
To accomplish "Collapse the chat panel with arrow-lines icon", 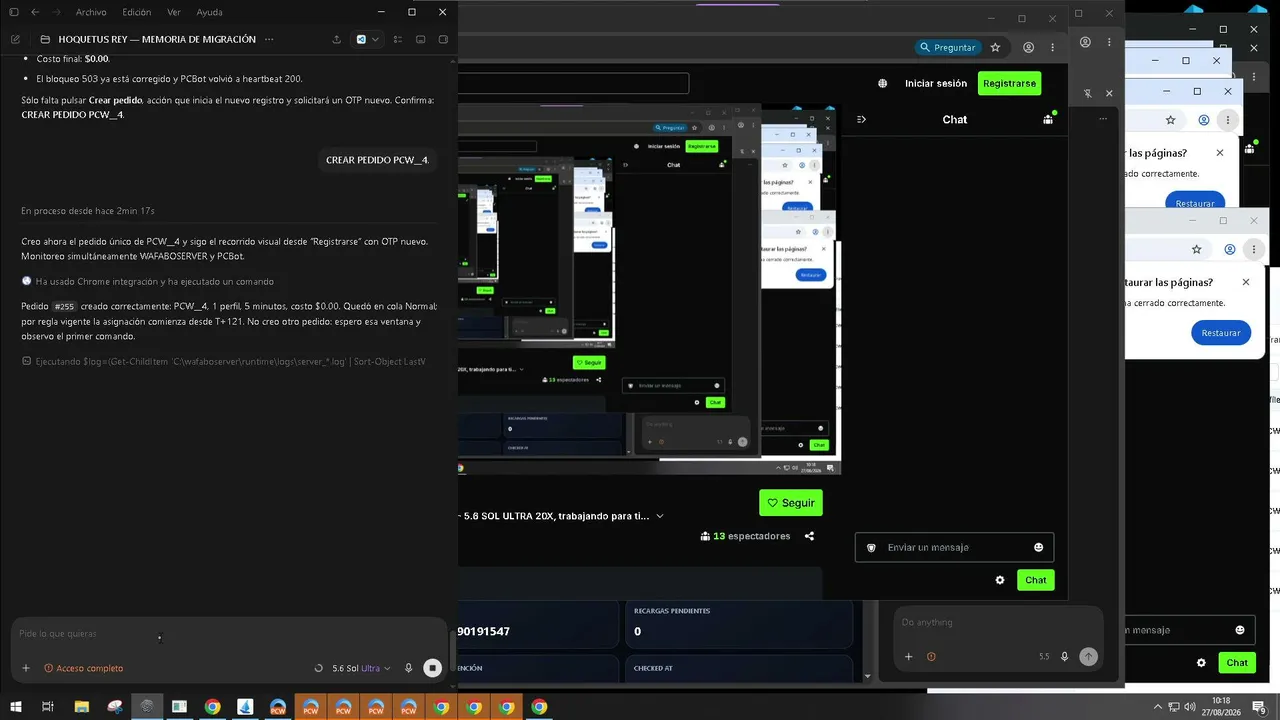I will 861,119.
